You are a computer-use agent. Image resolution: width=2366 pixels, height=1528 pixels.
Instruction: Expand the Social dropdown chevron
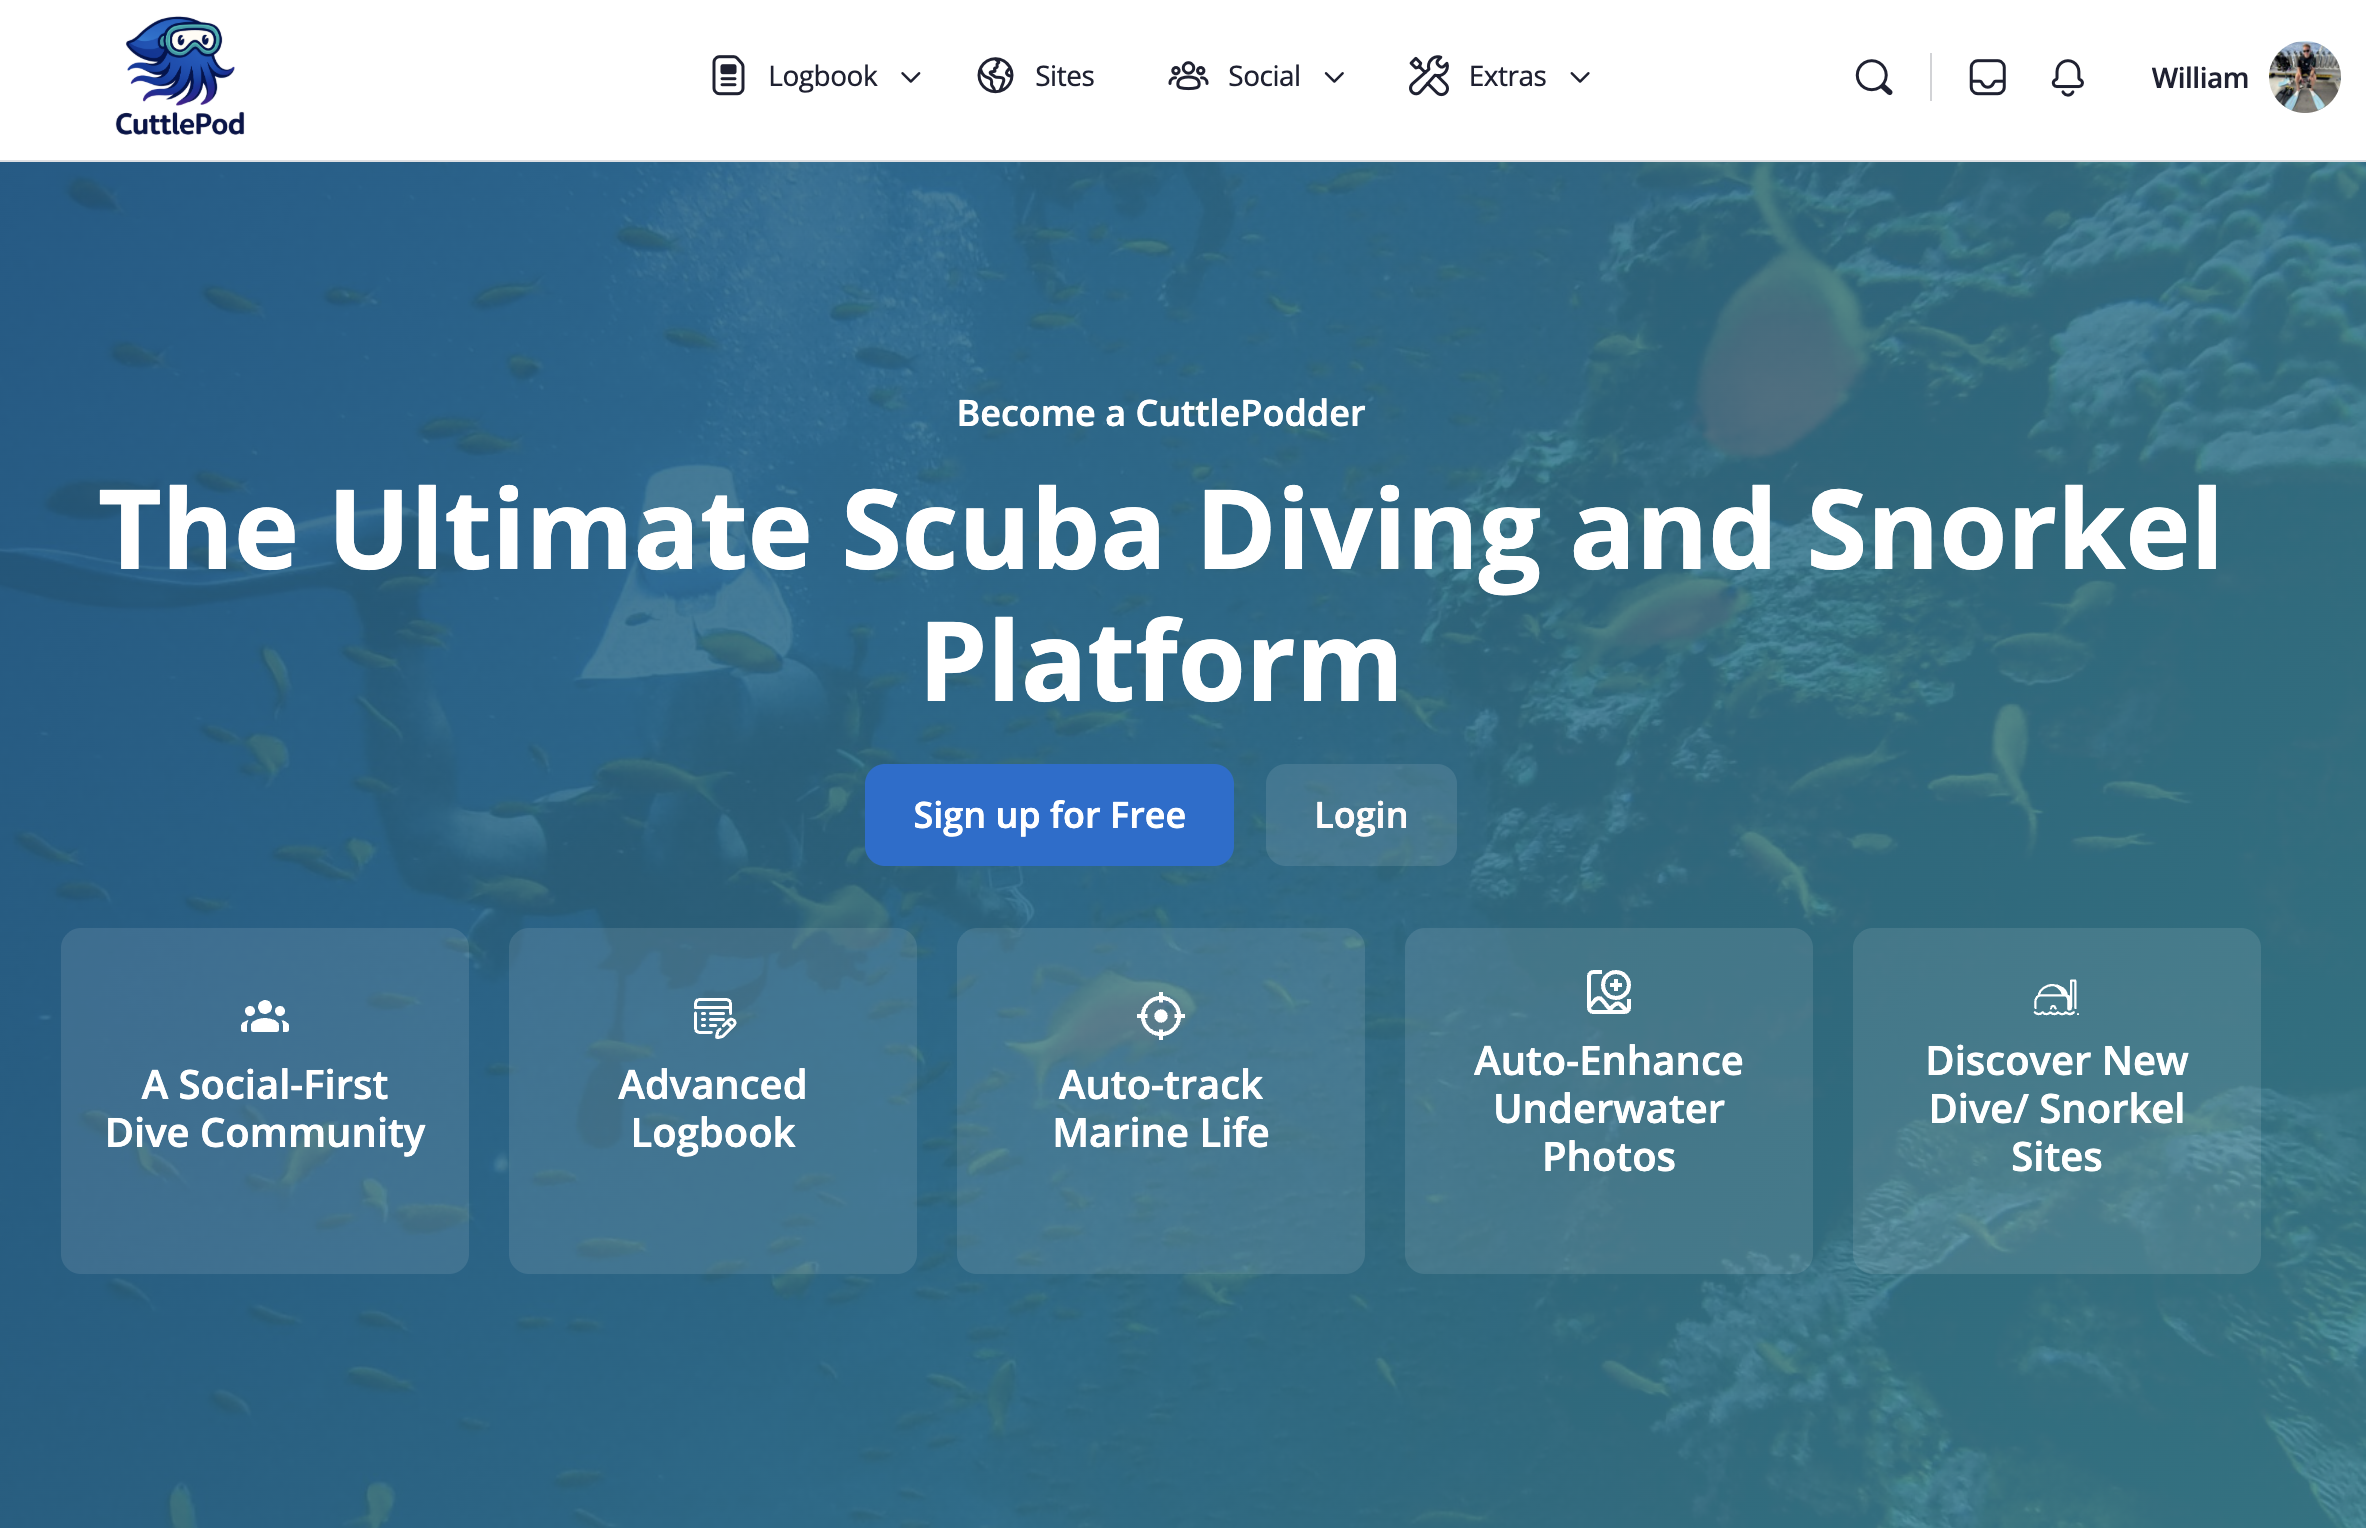tap(1334, 77)
